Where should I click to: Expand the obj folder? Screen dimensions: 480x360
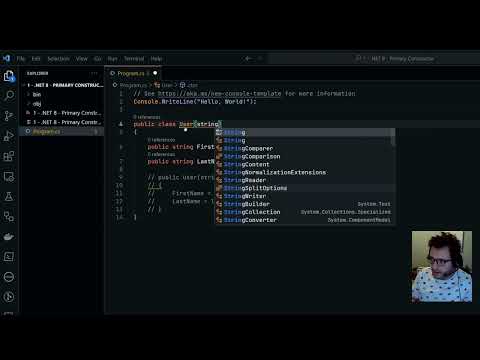63,104
